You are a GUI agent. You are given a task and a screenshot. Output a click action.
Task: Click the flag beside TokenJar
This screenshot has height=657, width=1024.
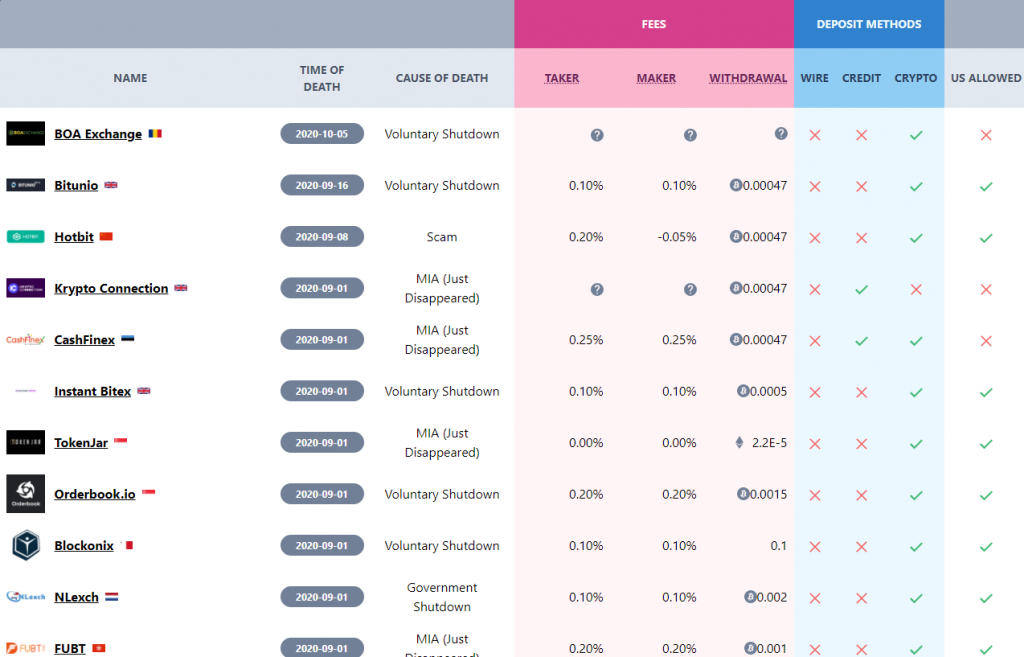click(121, 441)
